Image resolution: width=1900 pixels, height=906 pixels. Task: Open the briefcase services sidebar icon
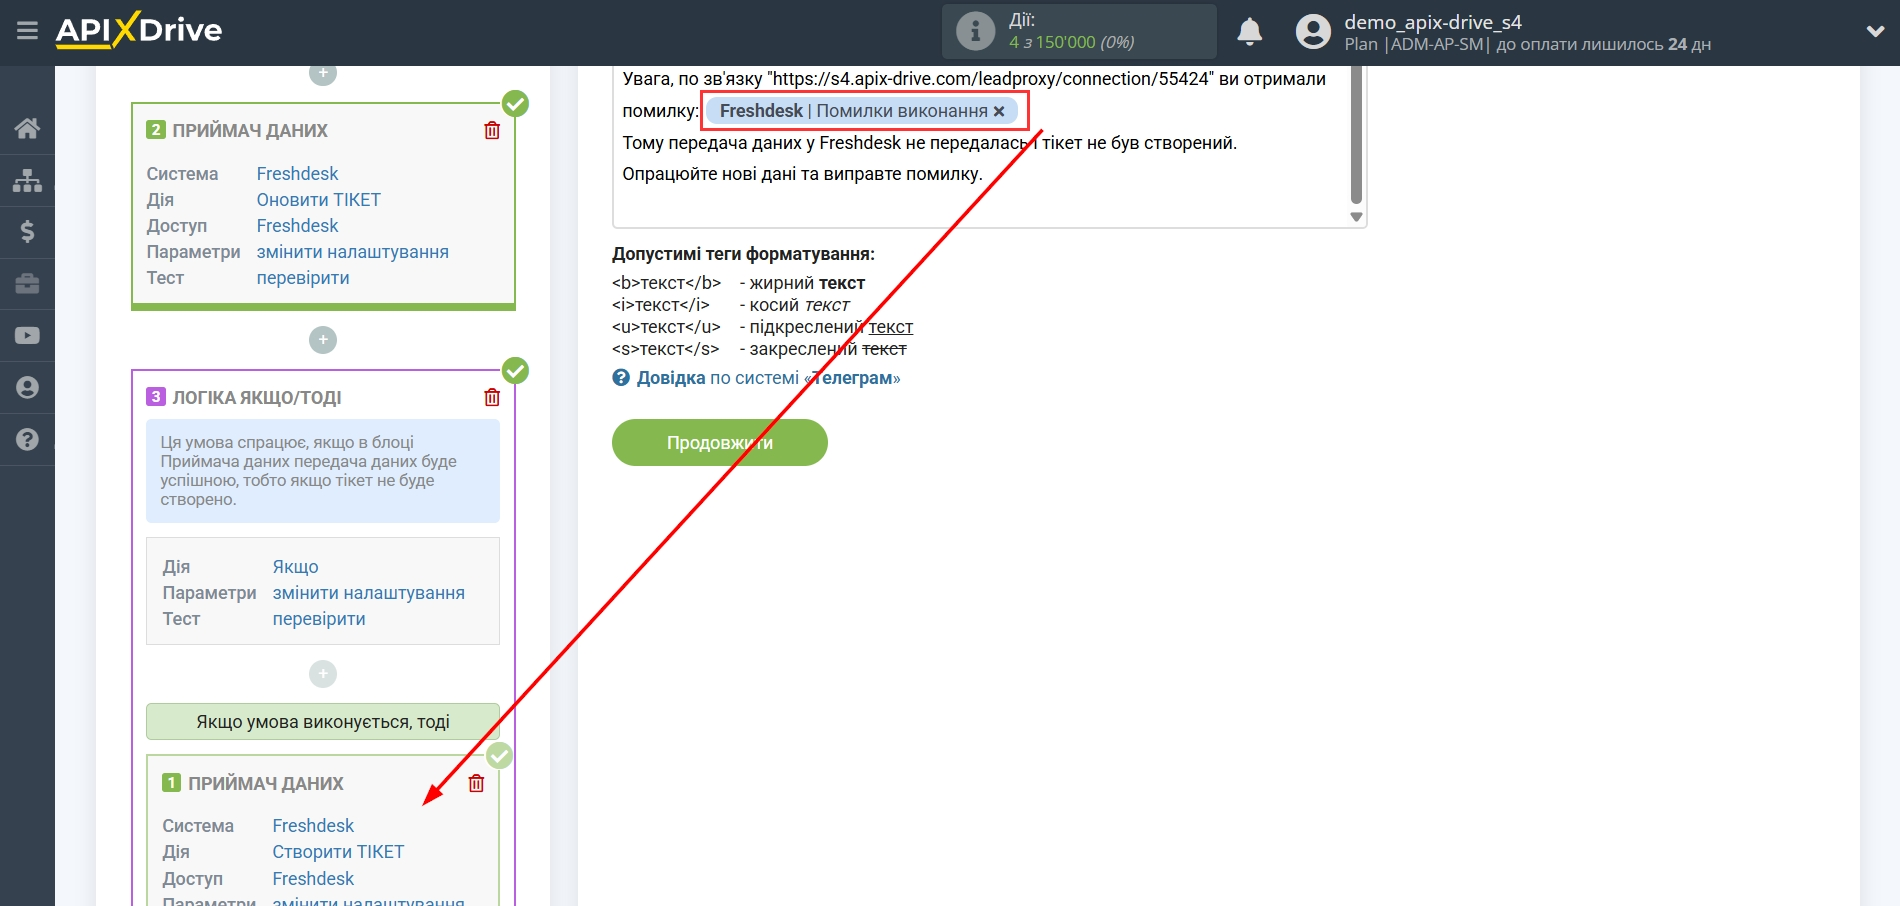click(27, 284)
